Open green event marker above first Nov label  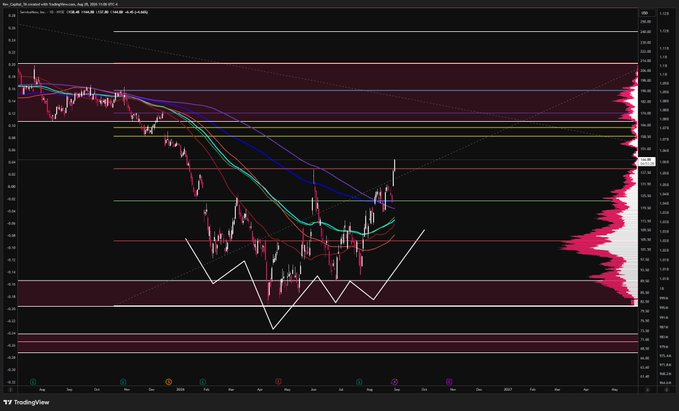point(123,382)
